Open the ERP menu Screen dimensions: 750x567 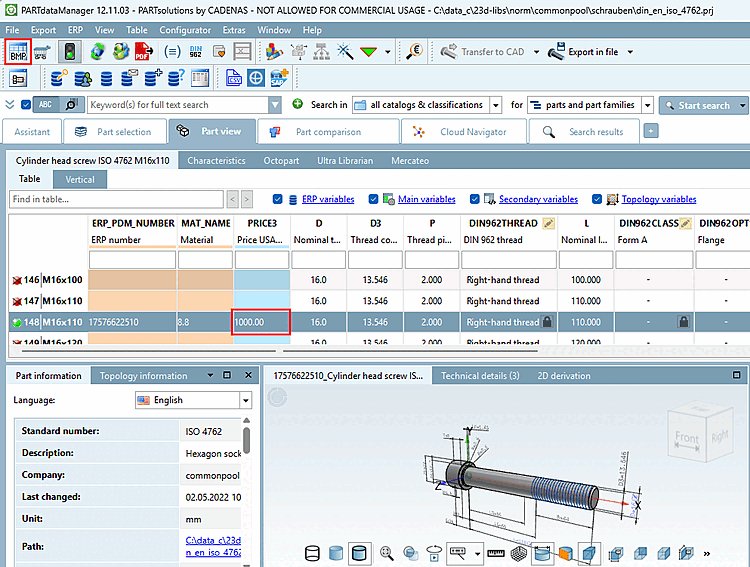pos(75,30)
